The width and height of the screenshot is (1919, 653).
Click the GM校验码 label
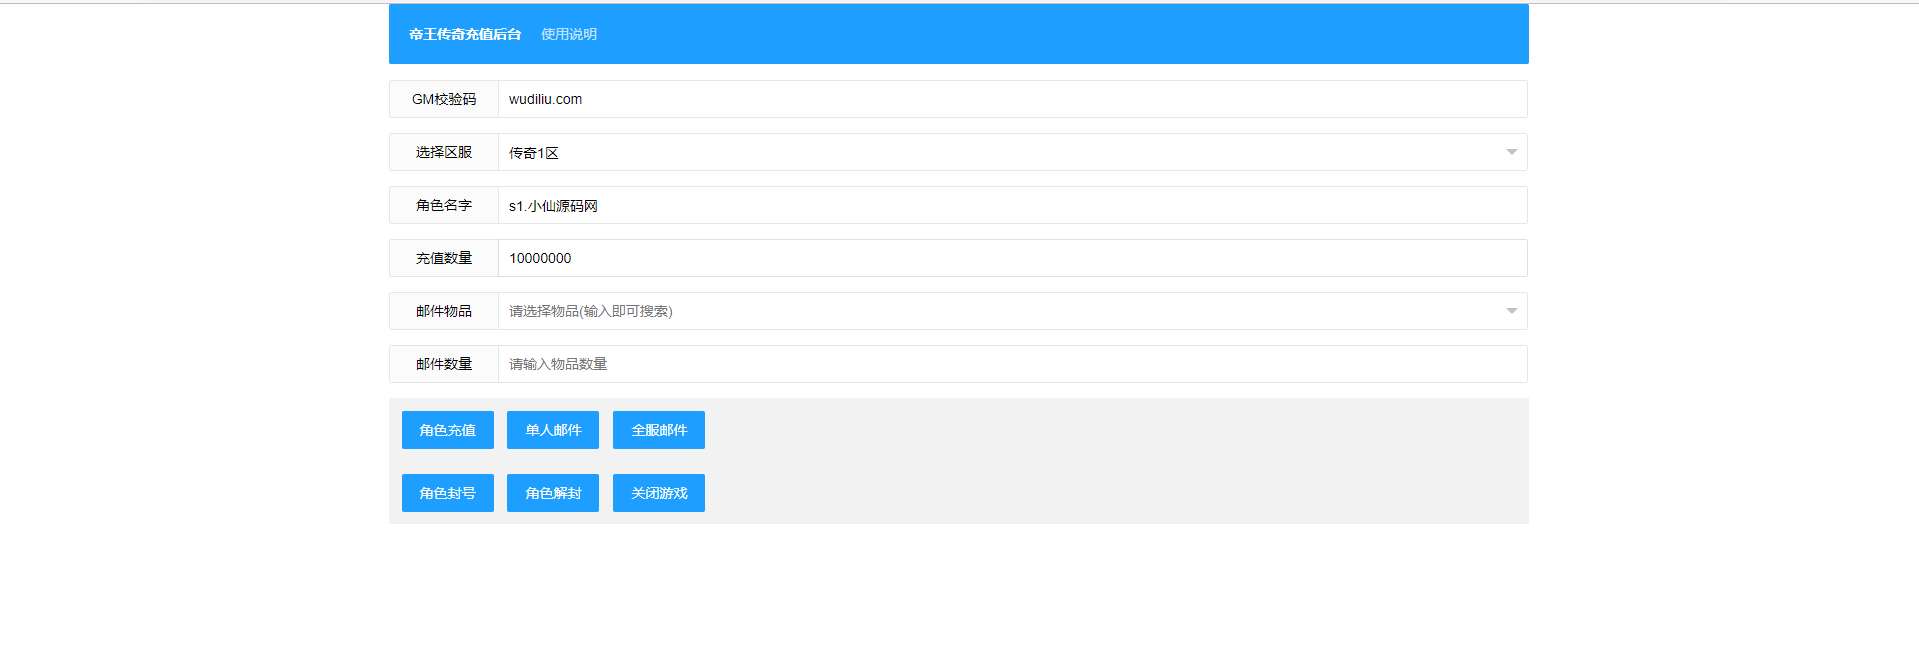pos(444,99)
